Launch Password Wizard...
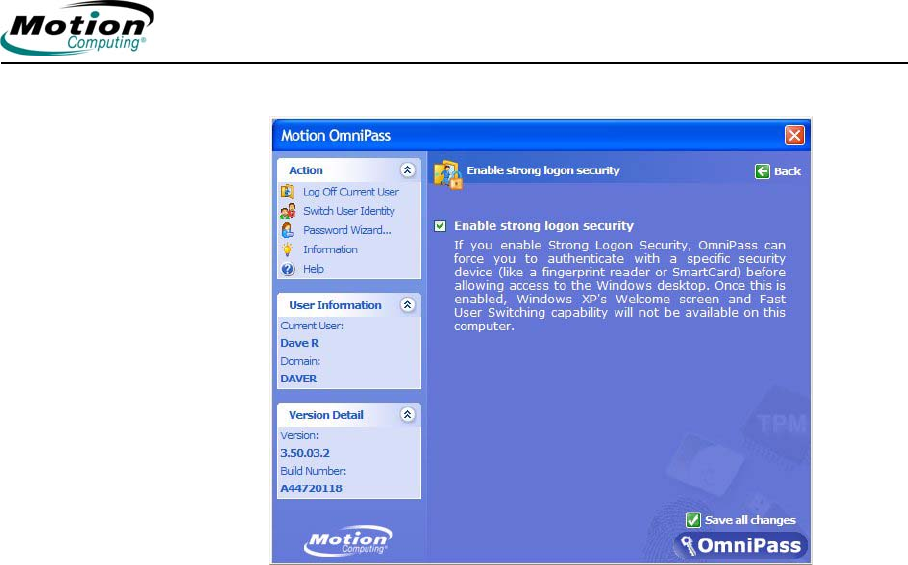Viewport: 908px width, 565px height. click(x=347, y=230)
